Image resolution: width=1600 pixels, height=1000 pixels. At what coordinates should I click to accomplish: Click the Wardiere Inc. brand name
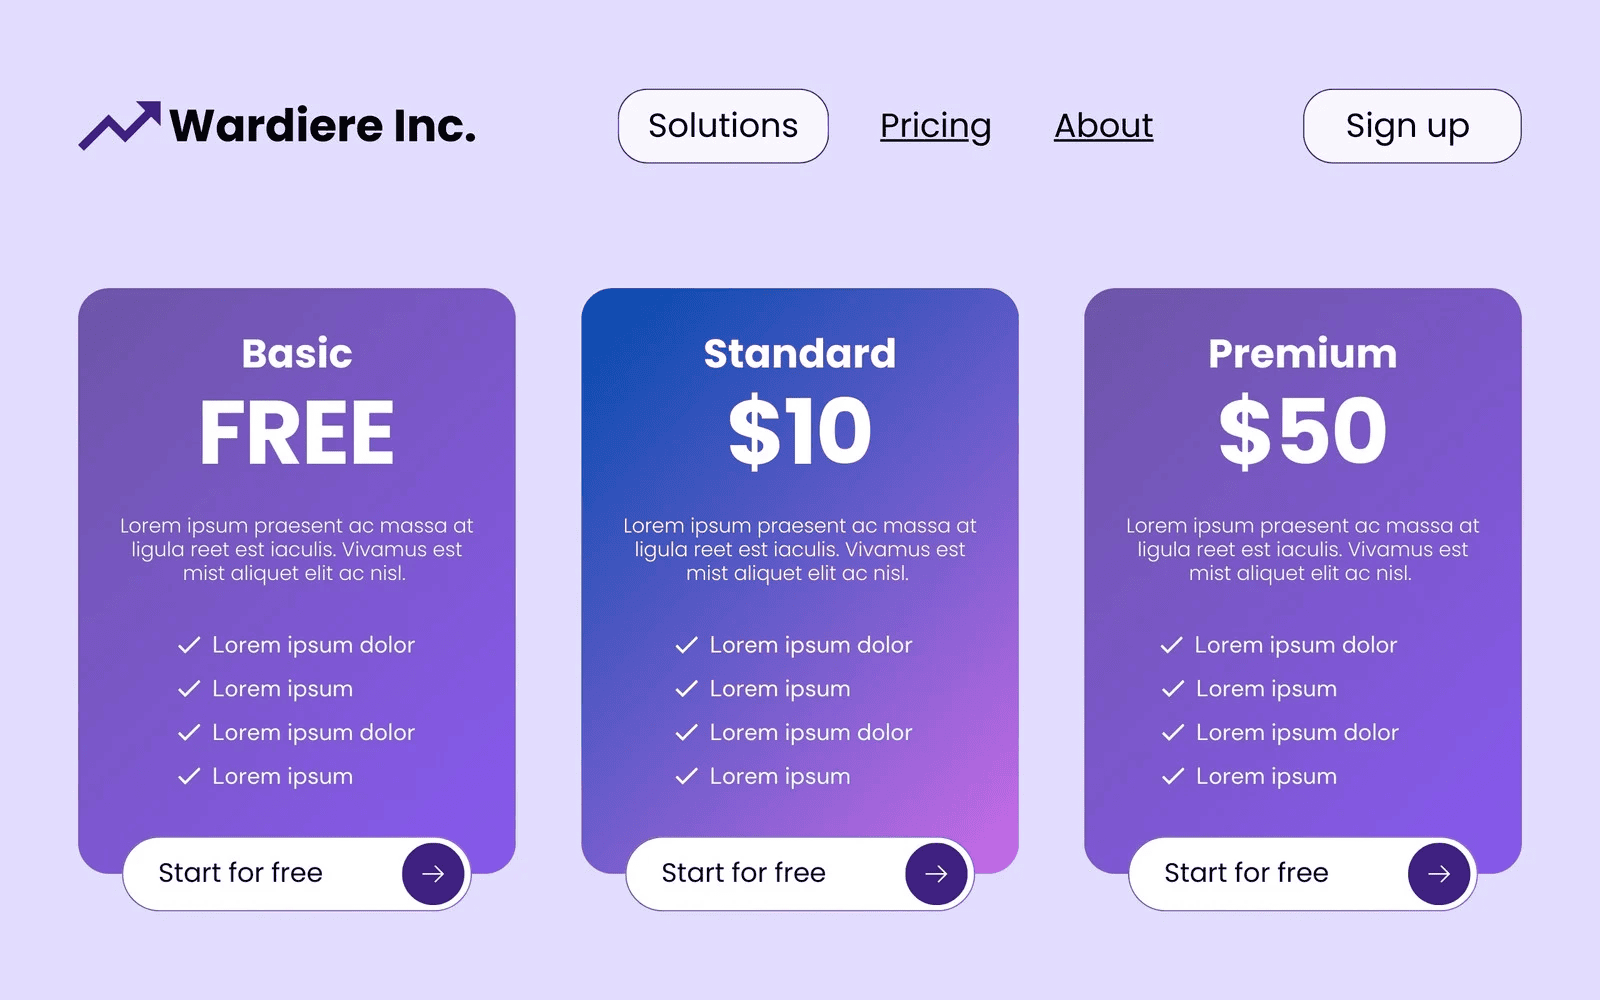click(x=322, y=126)
